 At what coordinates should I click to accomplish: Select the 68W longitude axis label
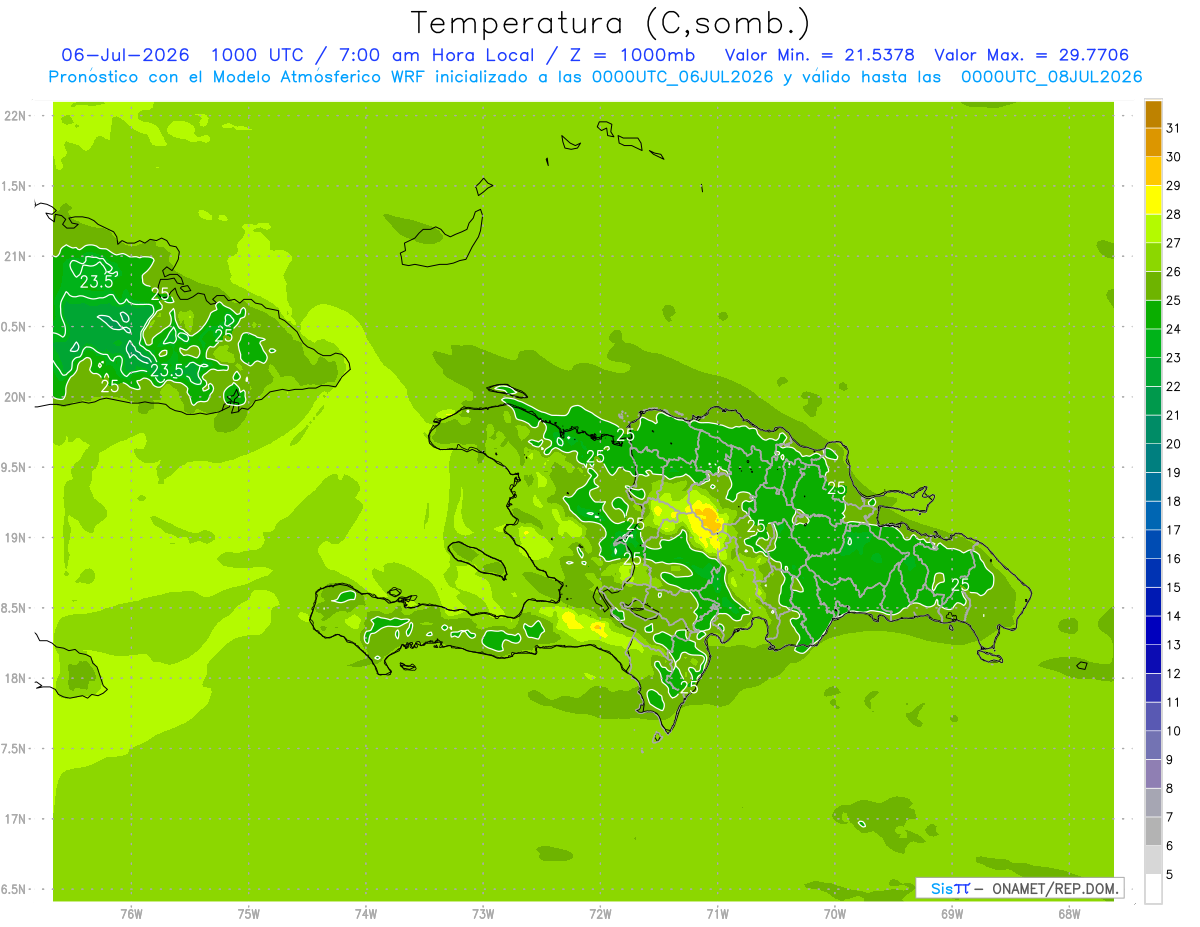click(x=1069, y=914)
